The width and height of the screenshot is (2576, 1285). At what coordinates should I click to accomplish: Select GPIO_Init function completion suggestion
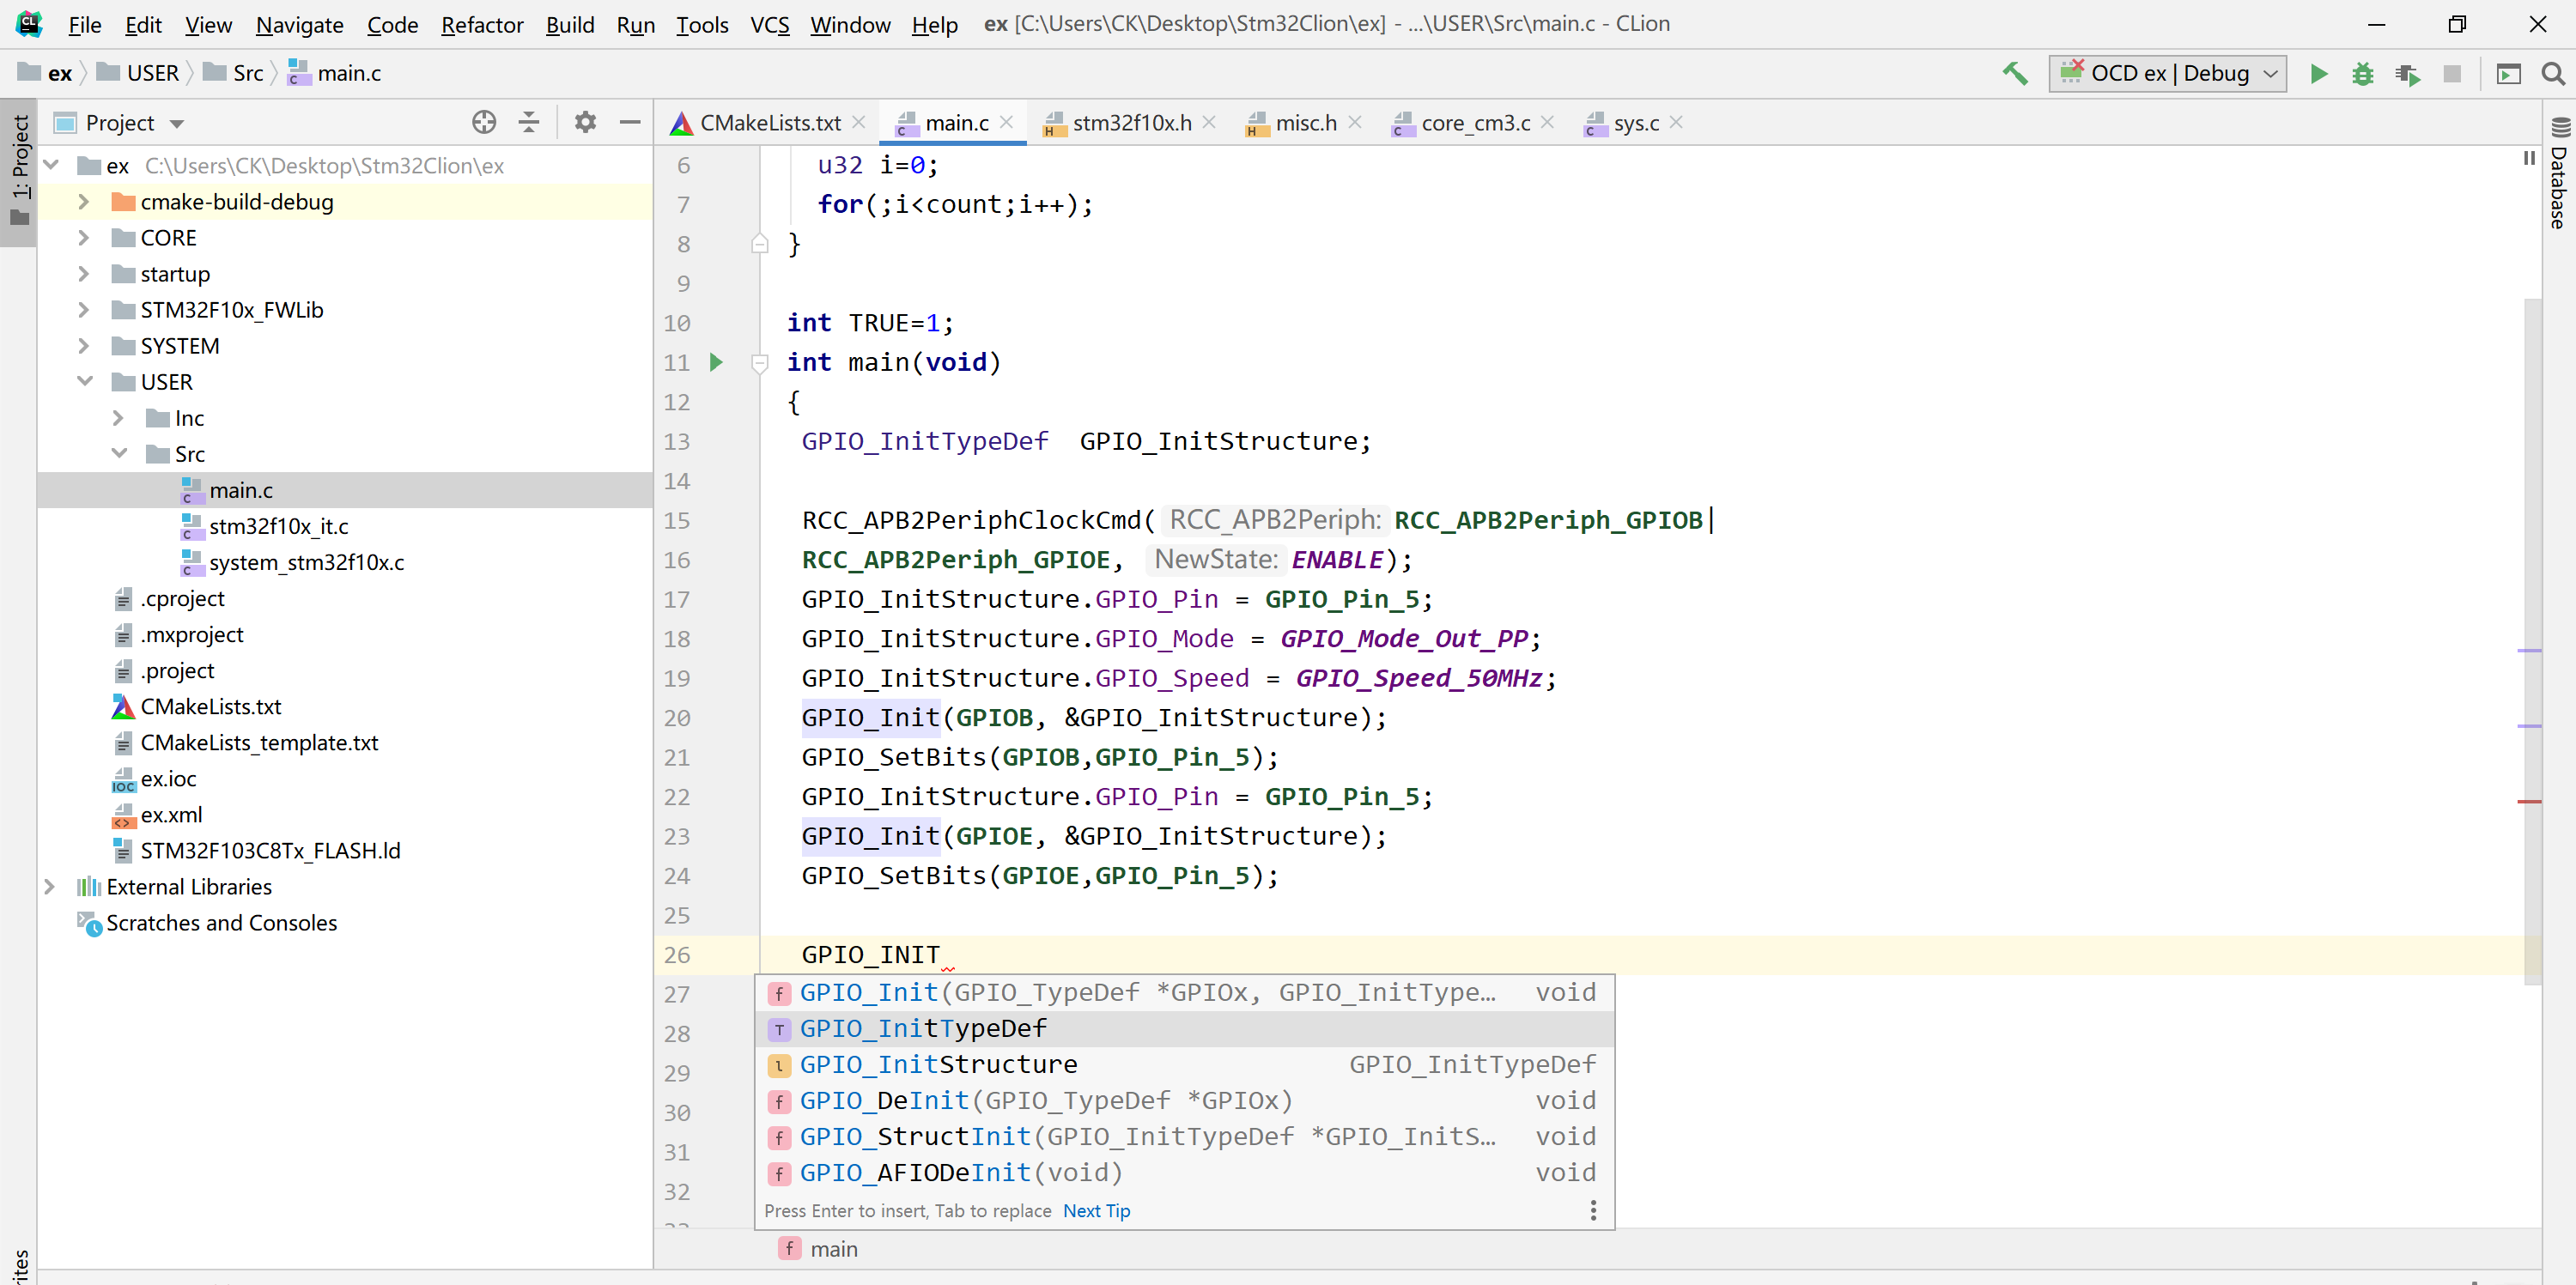(1184, 992)
